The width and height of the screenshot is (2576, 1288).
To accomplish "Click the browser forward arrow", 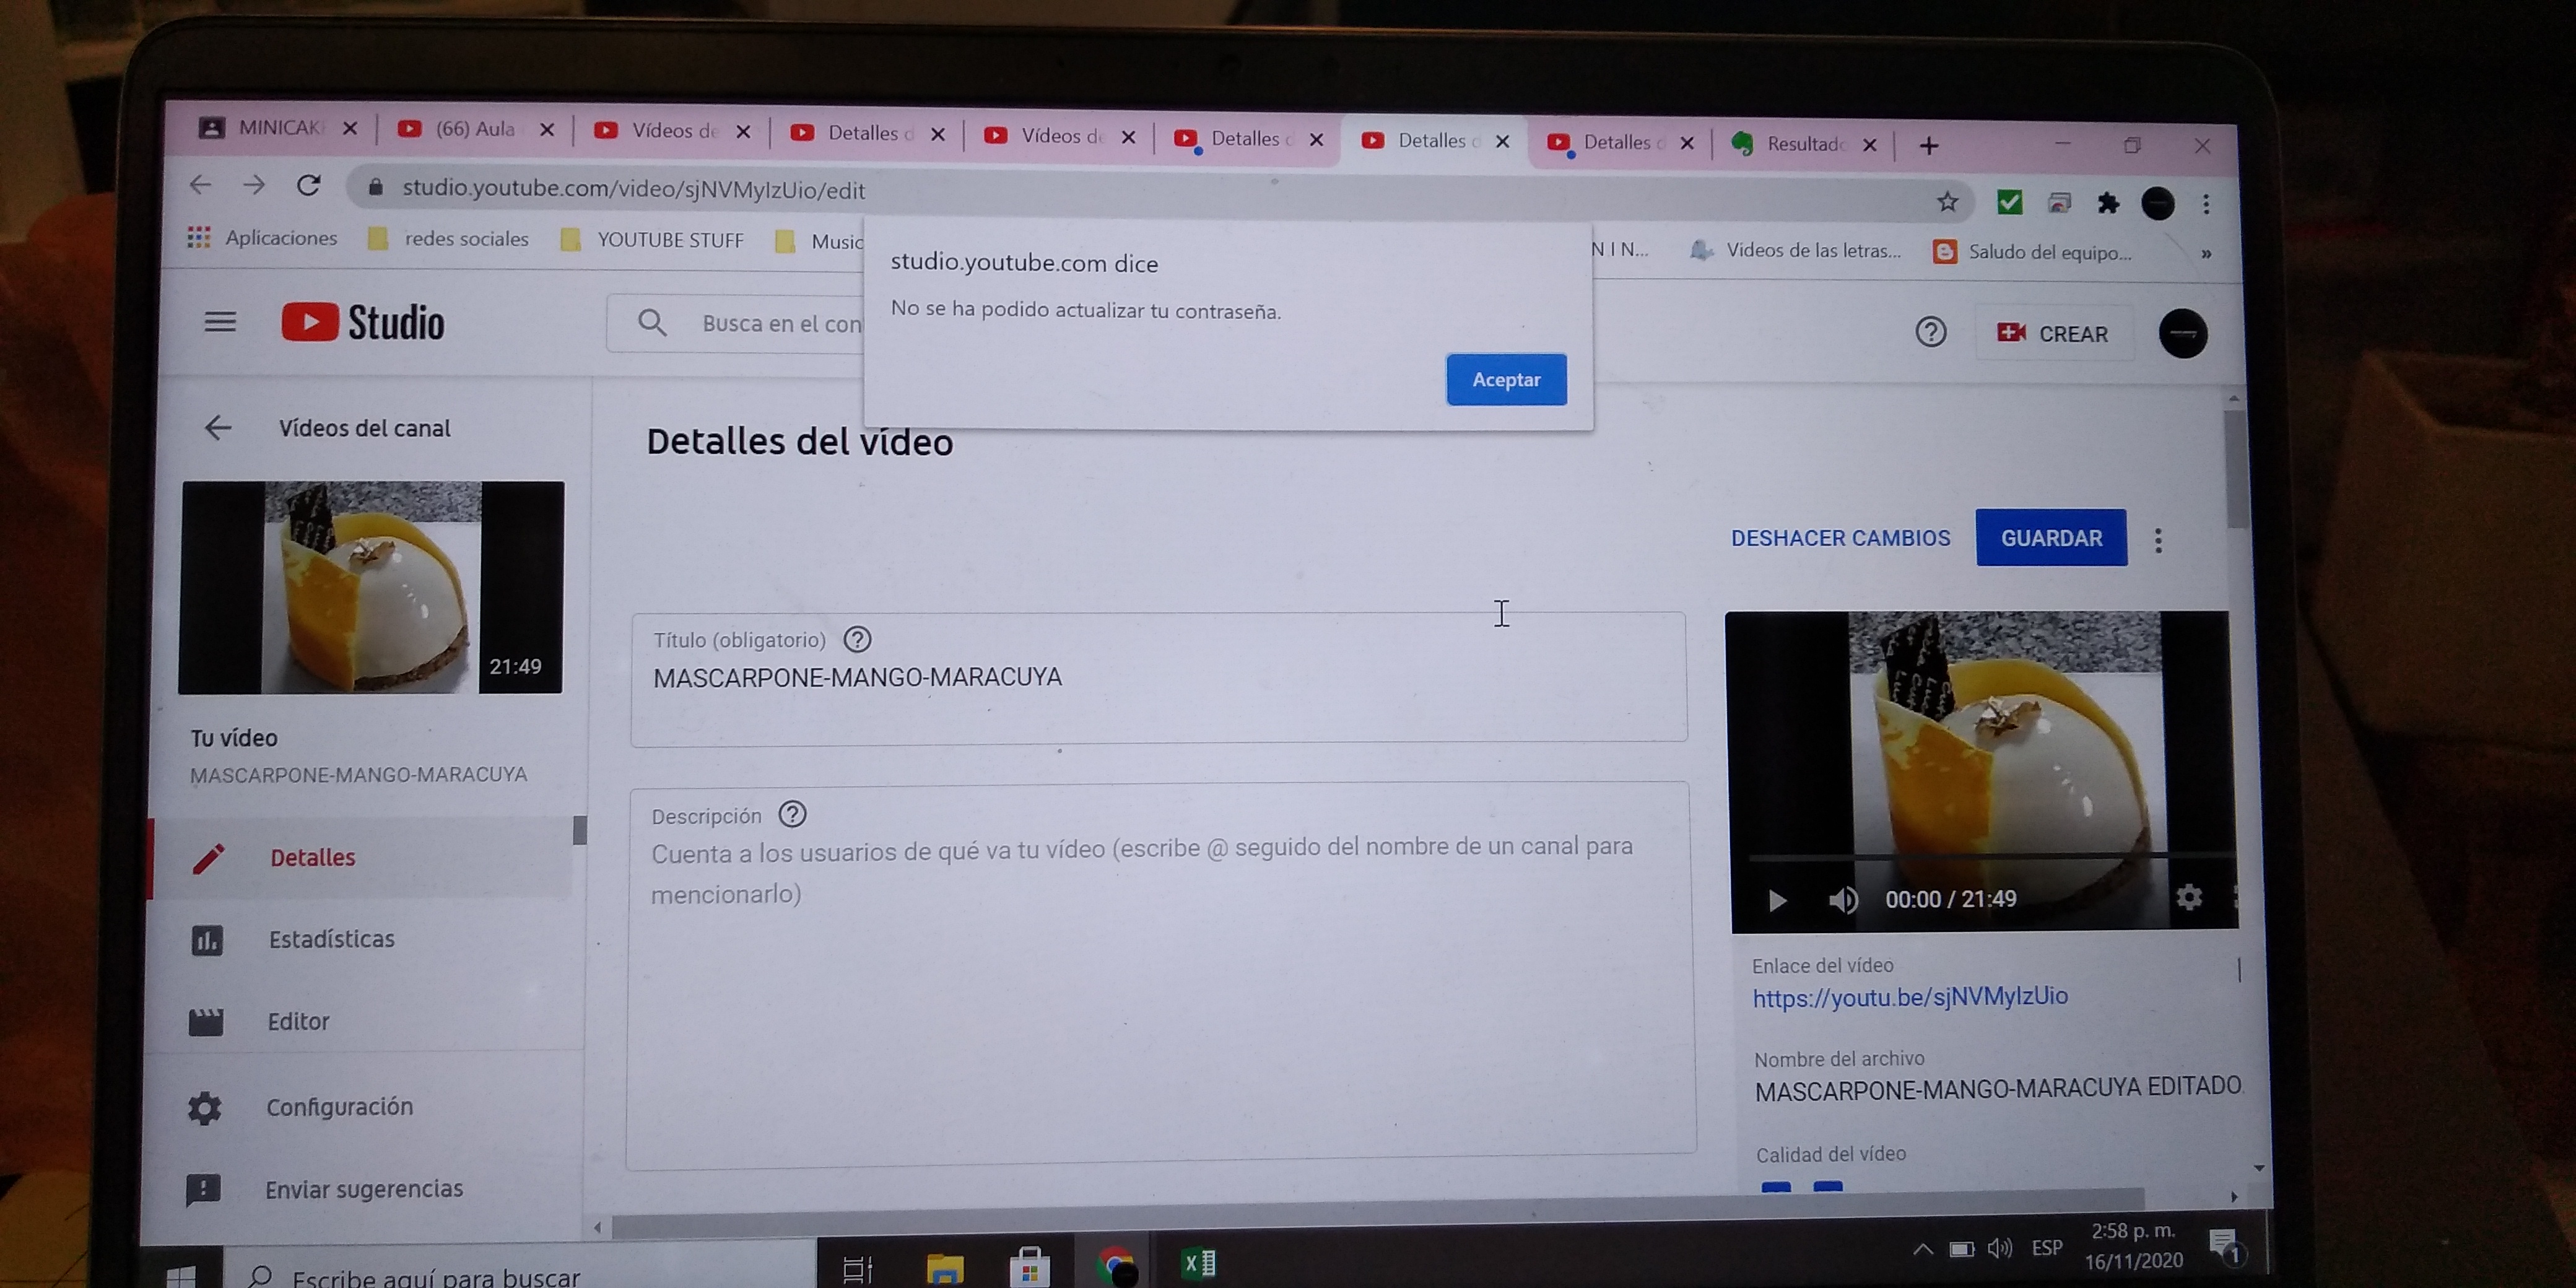I will (254, 185).
